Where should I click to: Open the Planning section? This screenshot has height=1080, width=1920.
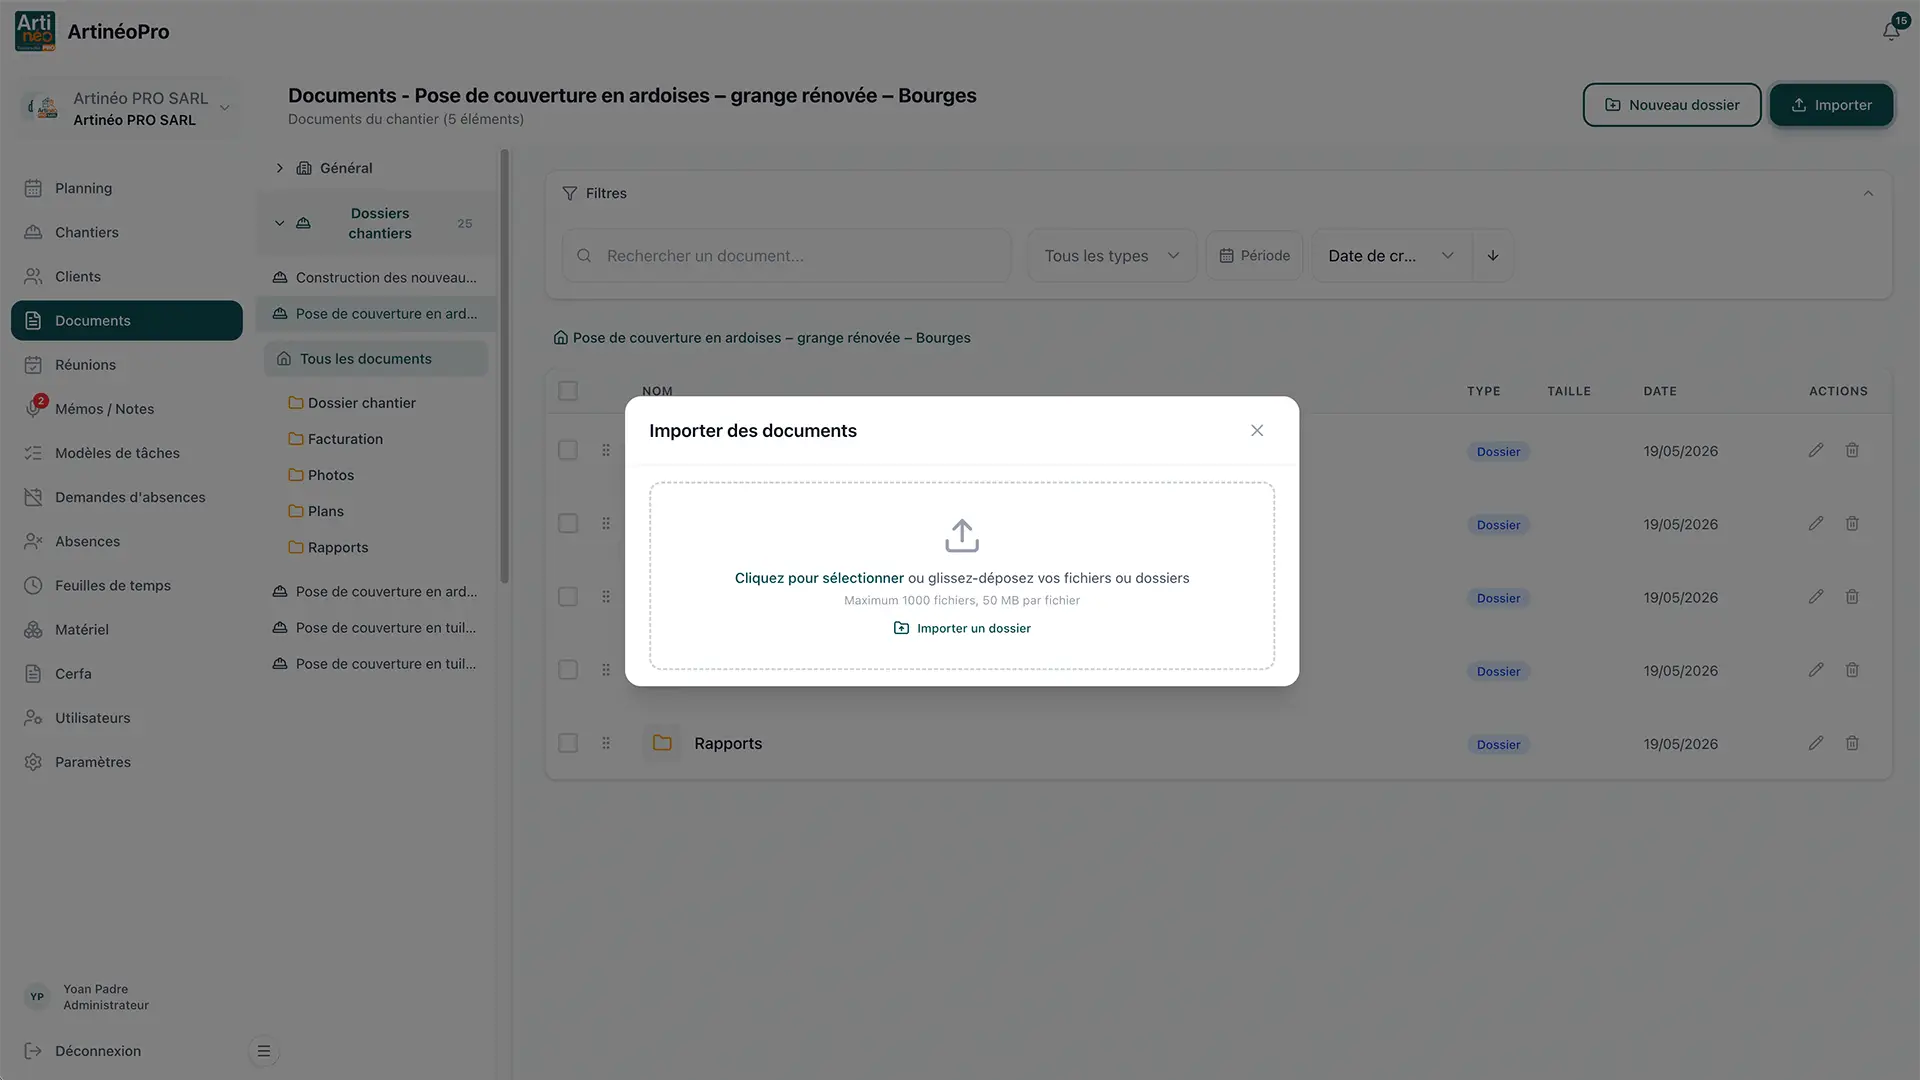click(127, 188)
